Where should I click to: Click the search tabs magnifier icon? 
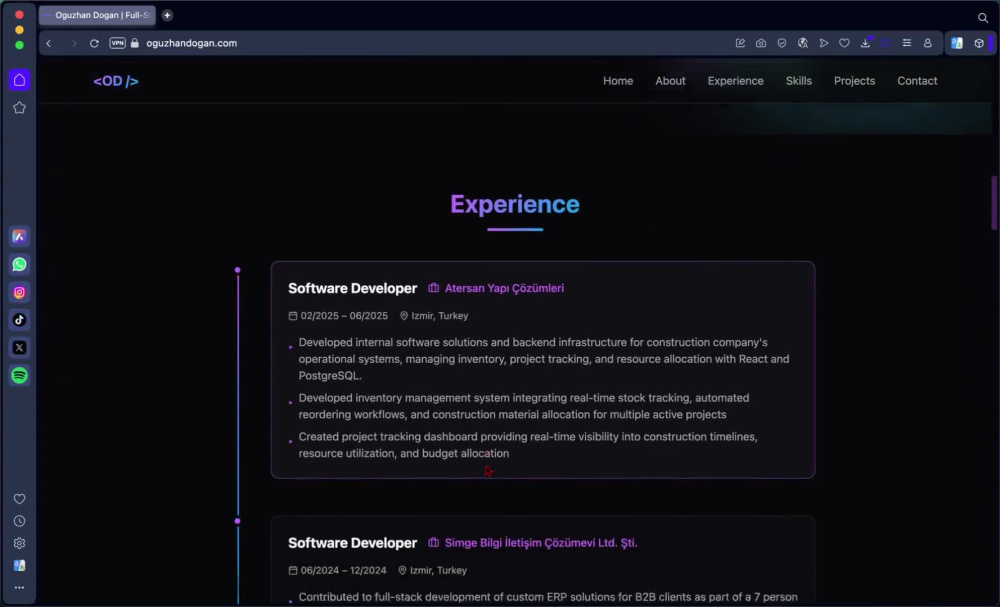[x=983, y=18]
